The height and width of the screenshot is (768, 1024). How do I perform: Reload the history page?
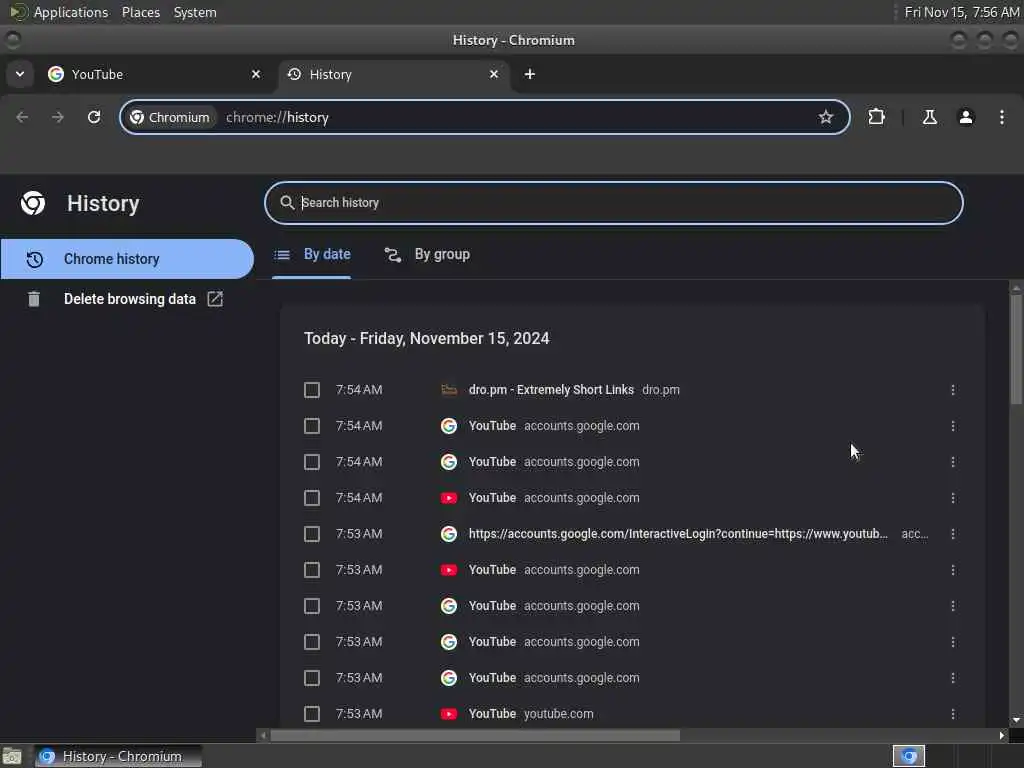(x=94, y=117)
